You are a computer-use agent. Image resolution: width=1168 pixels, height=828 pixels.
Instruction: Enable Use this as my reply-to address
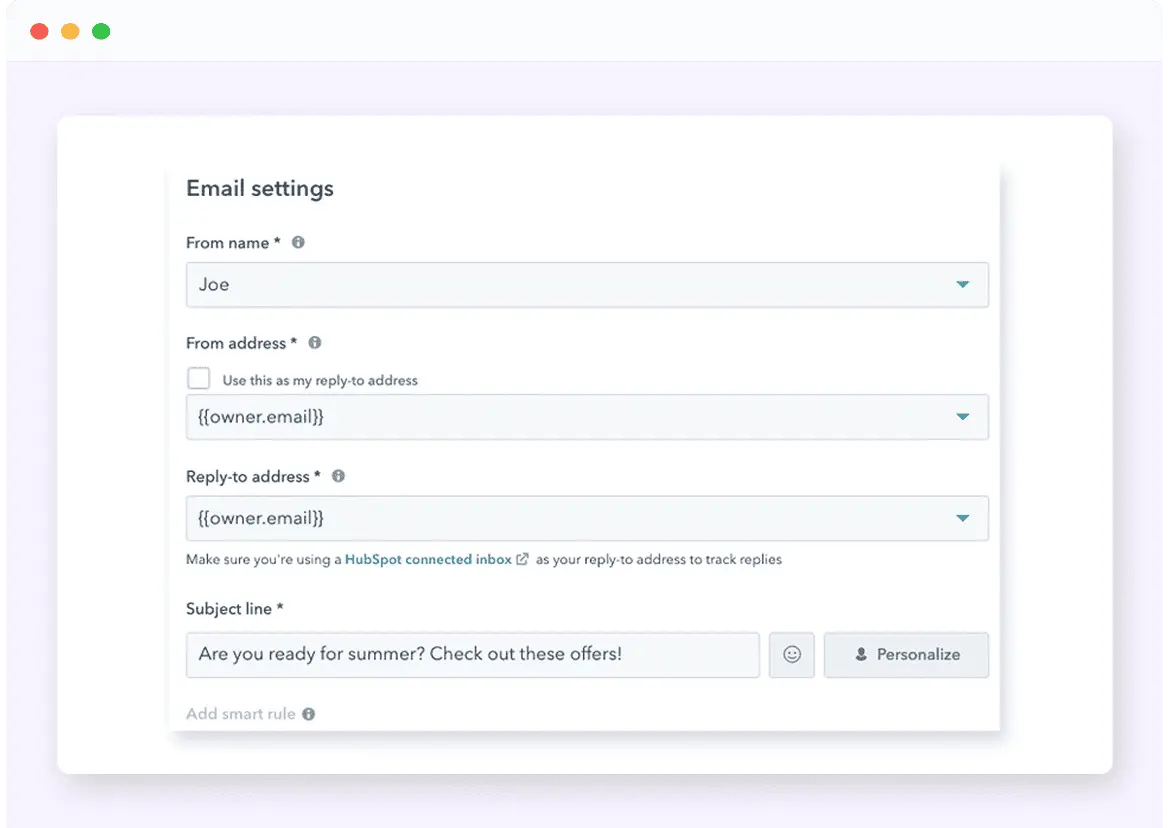tap(198, 378)
